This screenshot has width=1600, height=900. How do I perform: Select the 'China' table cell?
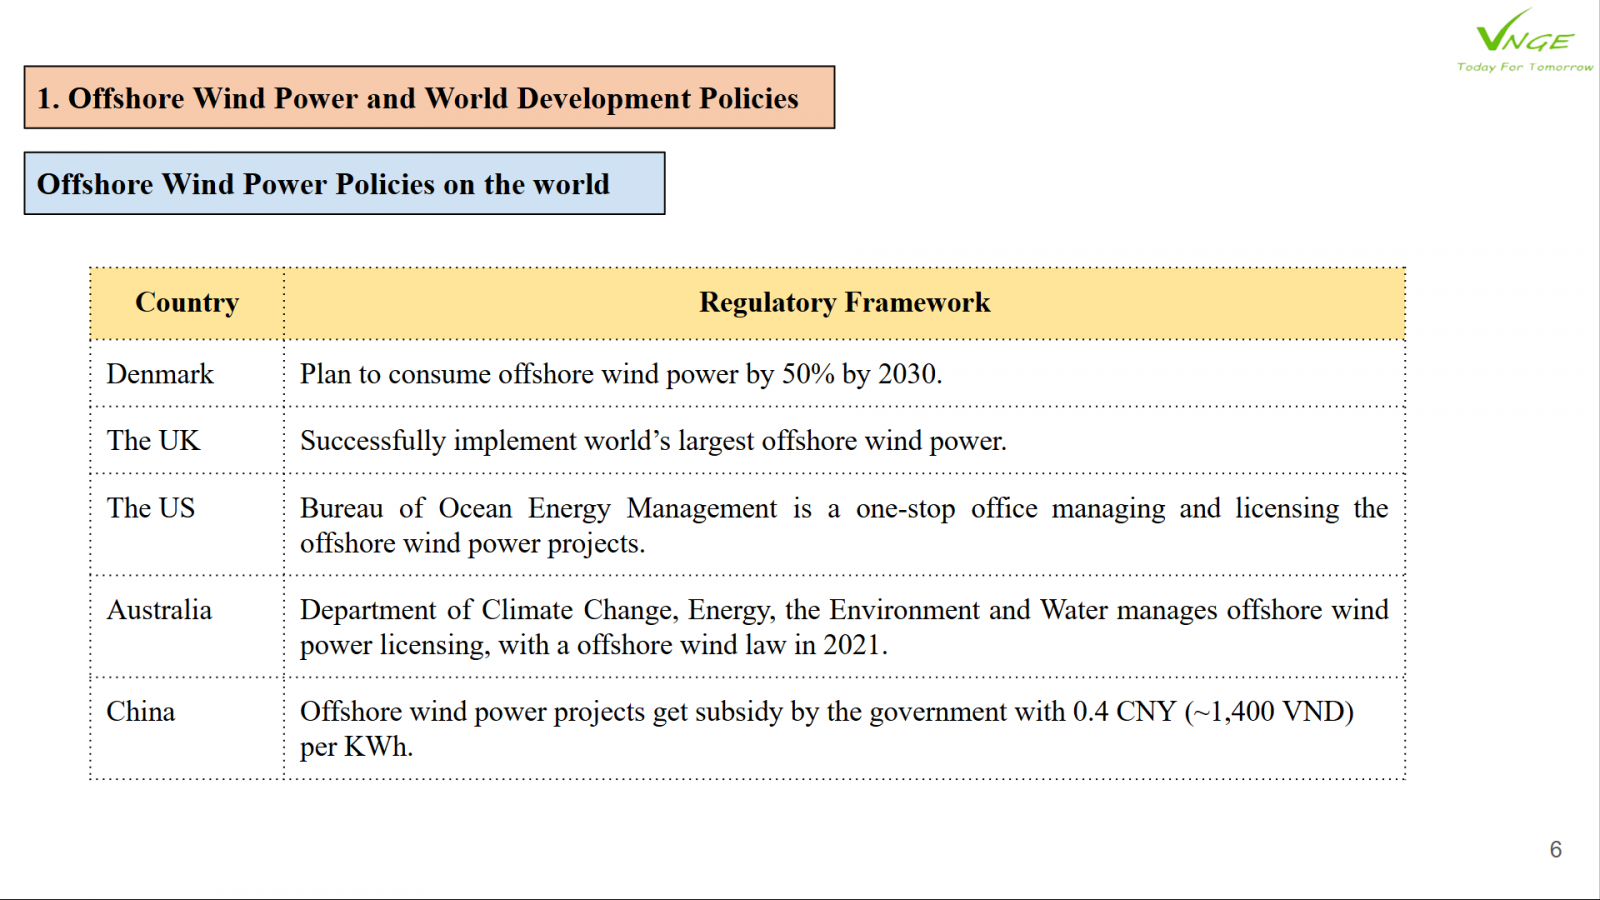click(187, 728)
